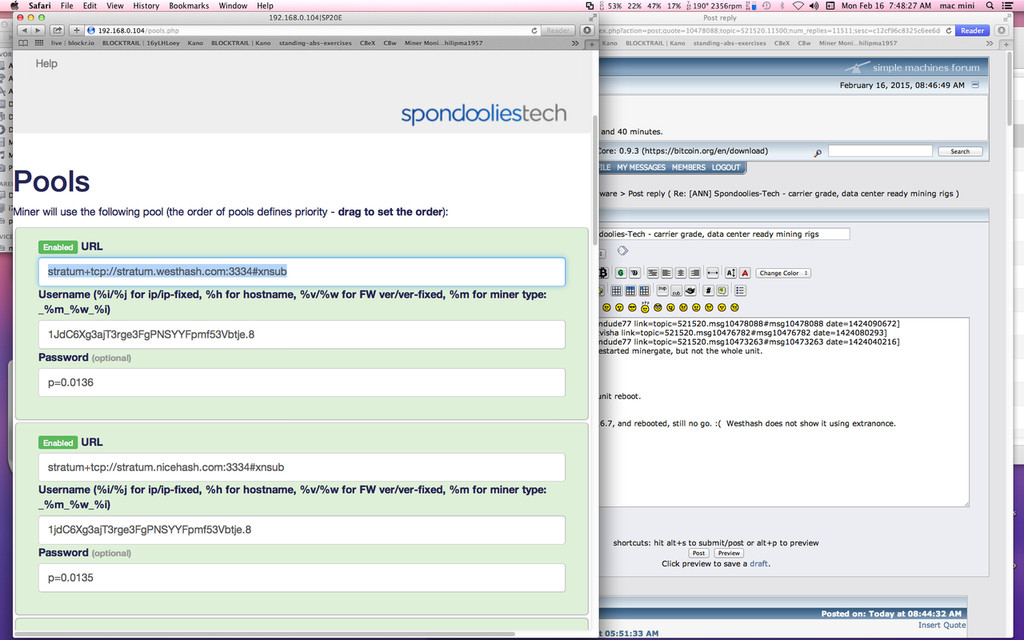
Task: Click the nicehash pool URL field
Action: (302, 467)
